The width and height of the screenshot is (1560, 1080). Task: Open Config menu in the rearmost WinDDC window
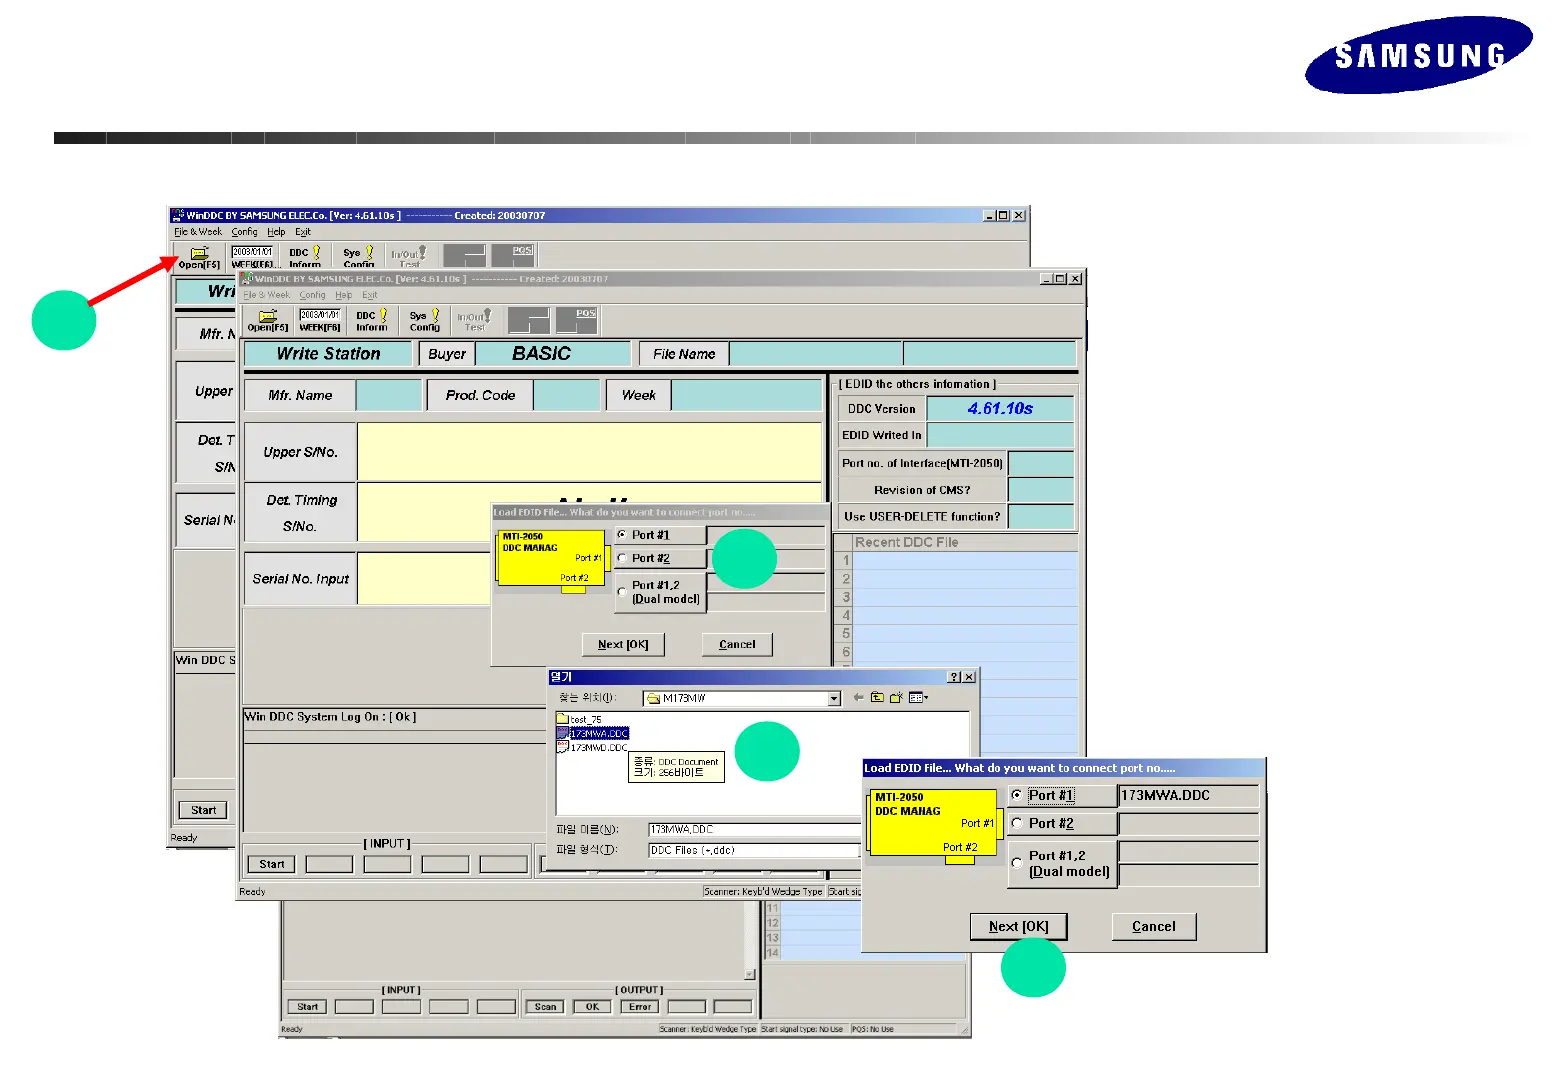[245, 232]
